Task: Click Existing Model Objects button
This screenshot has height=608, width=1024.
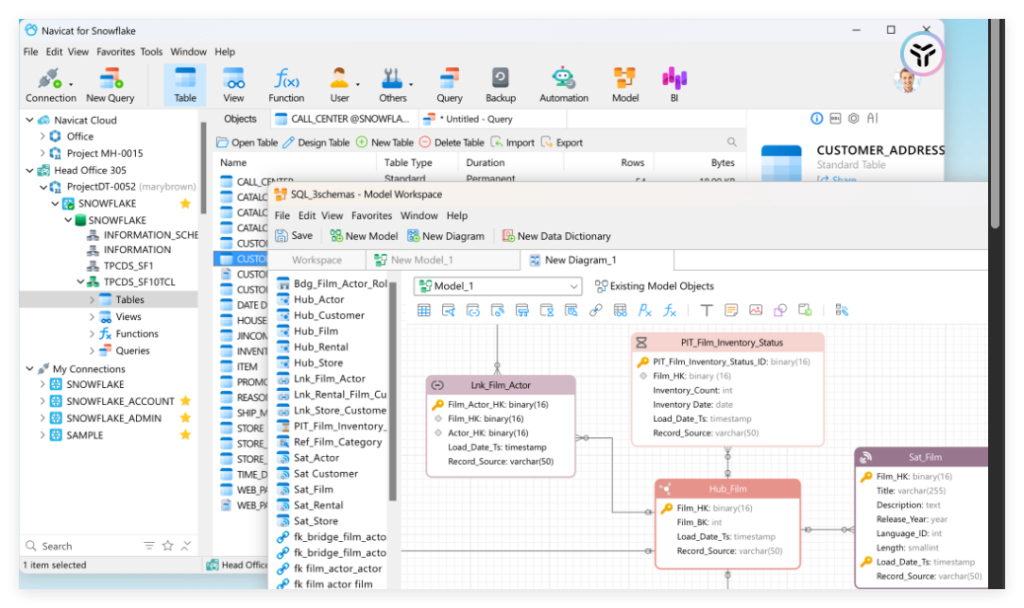Action: (654, 286)
